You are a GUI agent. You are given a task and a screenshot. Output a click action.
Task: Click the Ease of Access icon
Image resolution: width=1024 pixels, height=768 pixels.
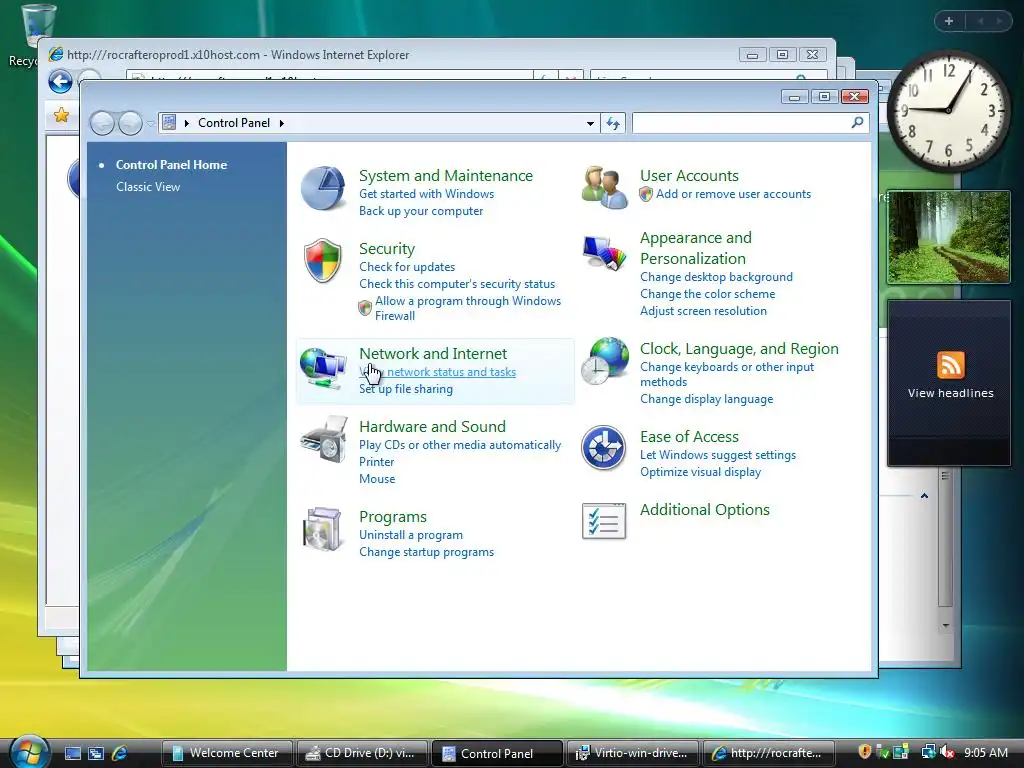[604, 447]
